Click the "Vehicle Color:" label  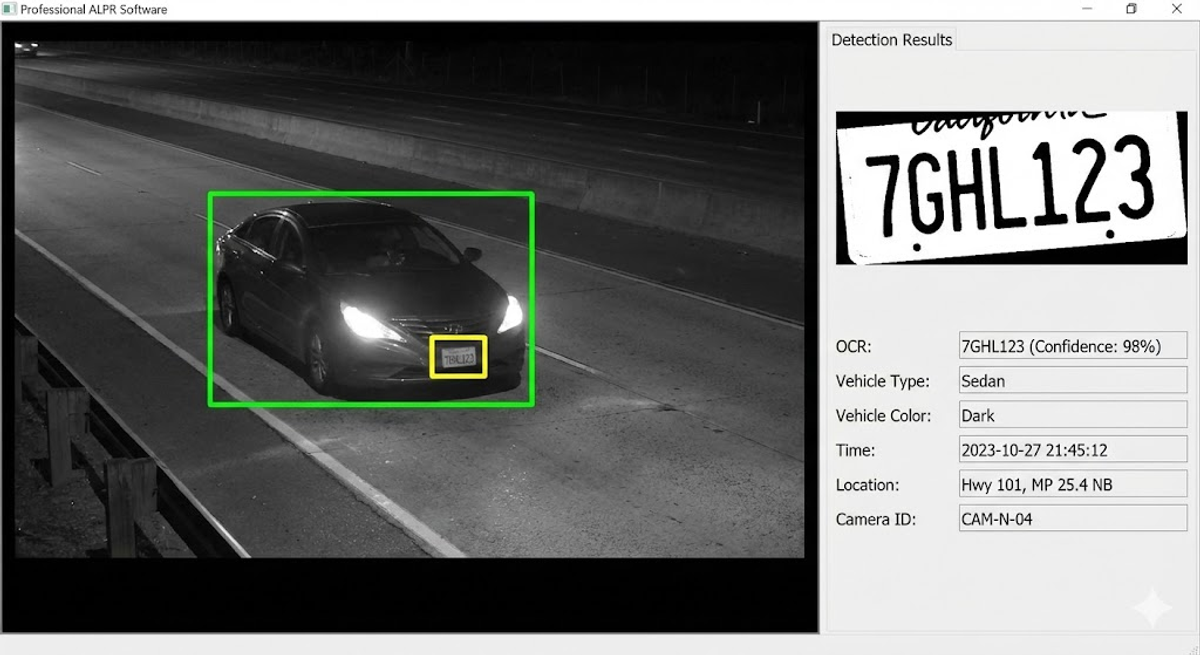point(884,415)
